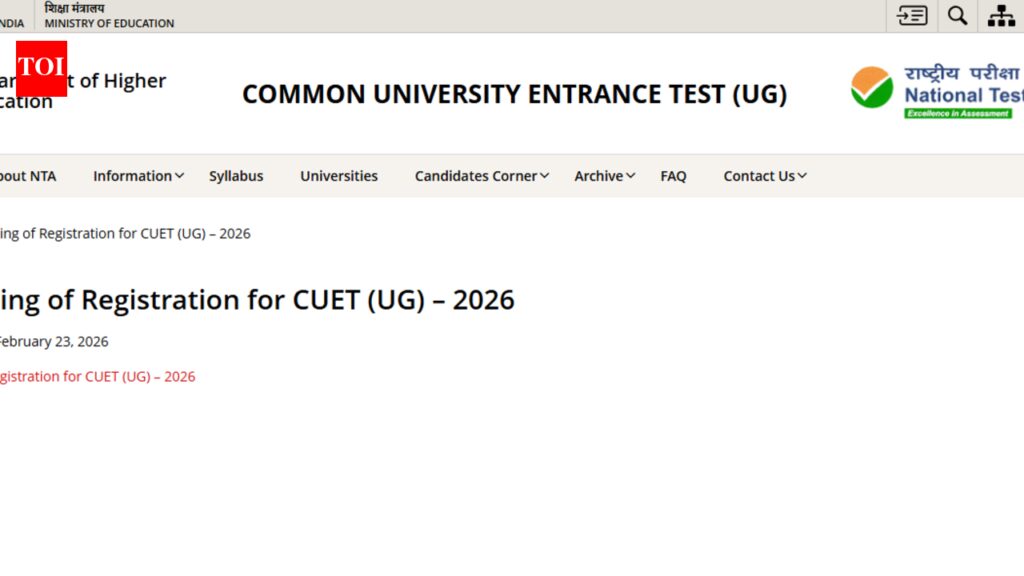Viewport: 1024px width, 576px height.
Task: Click MINISTRY OF EDUCATION header text
Action: (109, 23)
